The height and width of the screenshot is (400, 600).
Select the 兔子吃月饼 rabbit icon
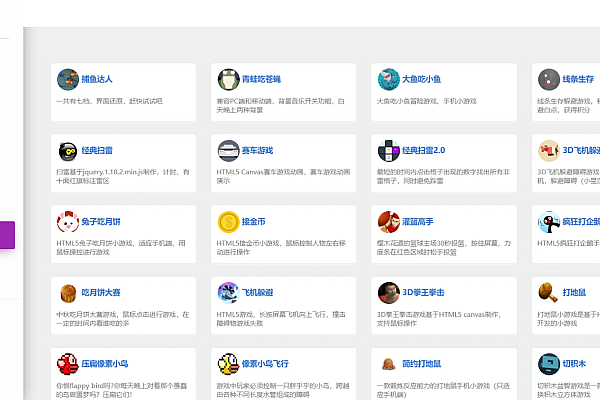pos(67,221)
